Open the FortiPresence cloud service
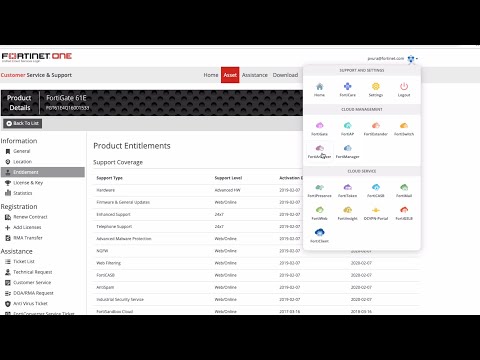The height and width of the screenshot is (360, 480). [x=319, y=191]
